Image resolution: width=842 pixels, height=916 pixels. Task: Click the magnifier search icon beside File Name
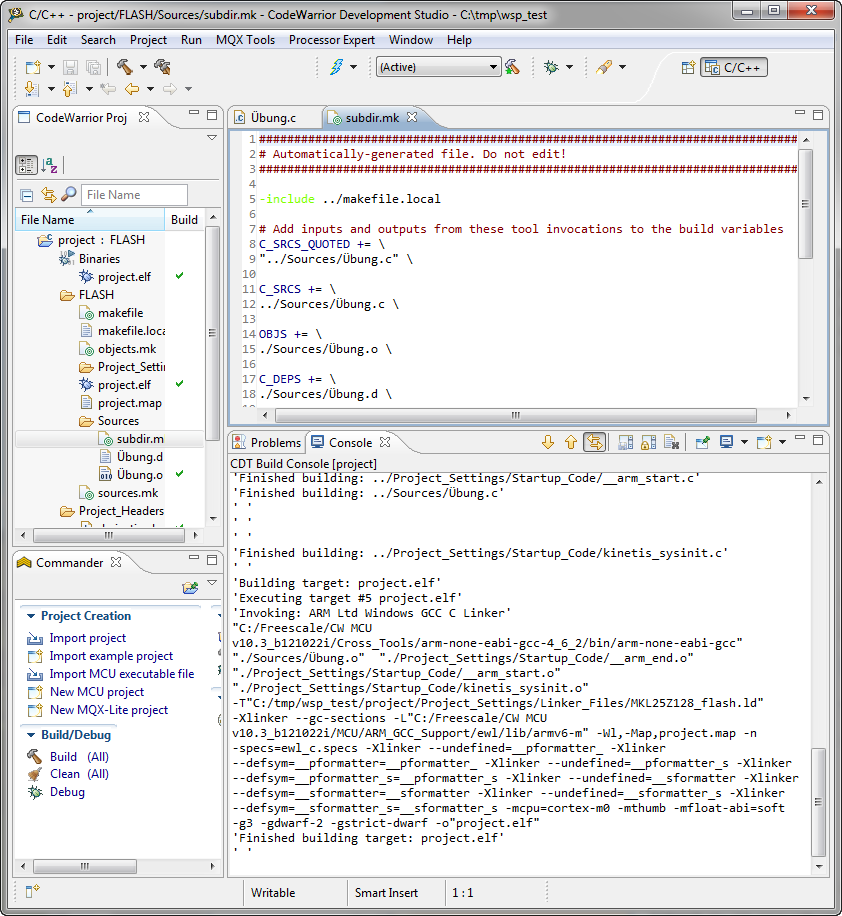coord(68,195)
